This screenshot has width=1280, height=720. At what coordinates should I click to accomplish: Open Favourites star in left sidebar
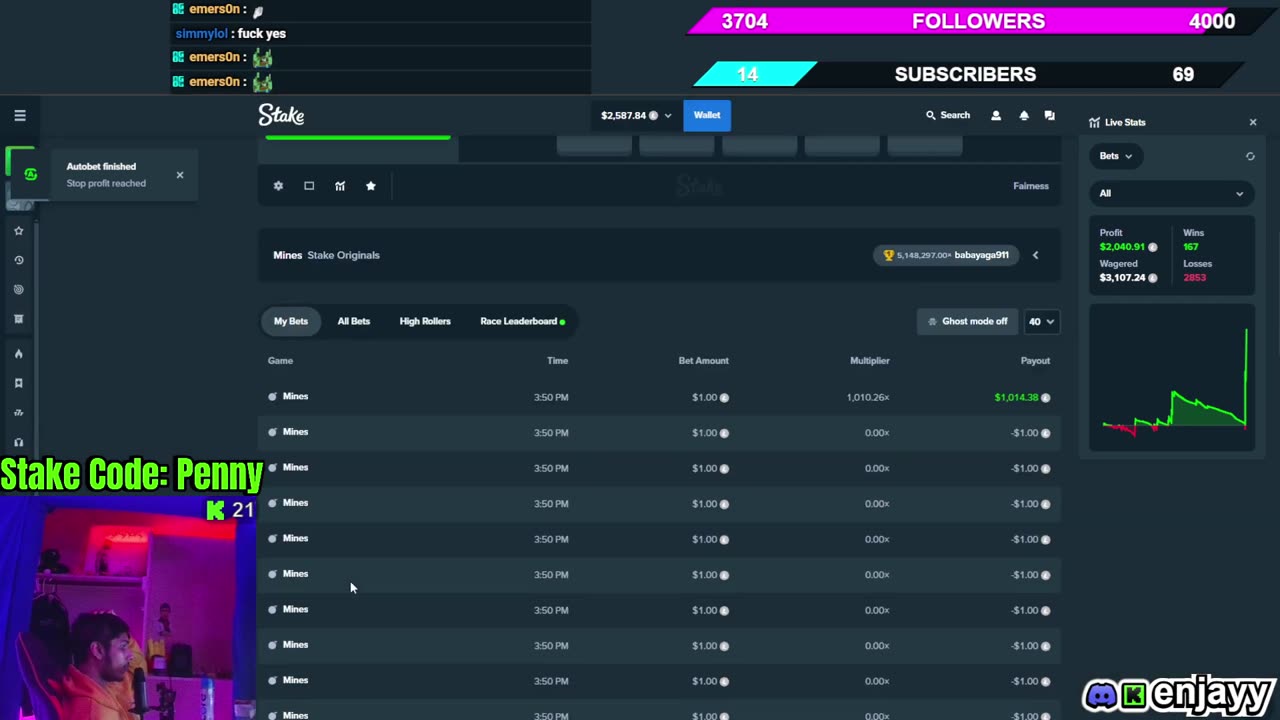[18, 231]
